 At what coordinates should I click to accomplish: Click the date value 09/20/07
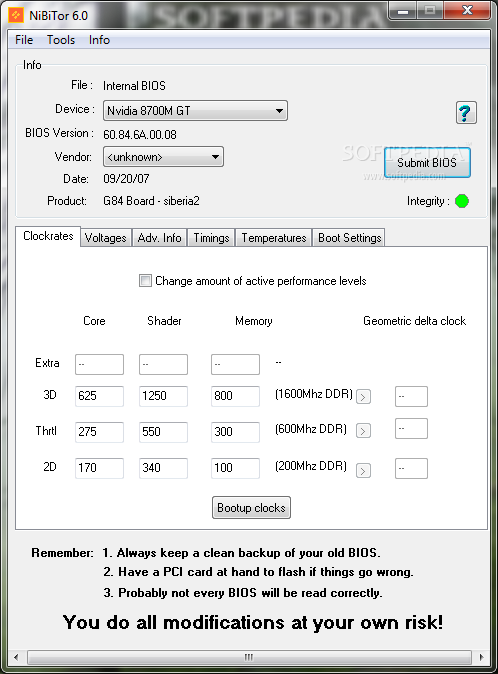coord(126,179)
